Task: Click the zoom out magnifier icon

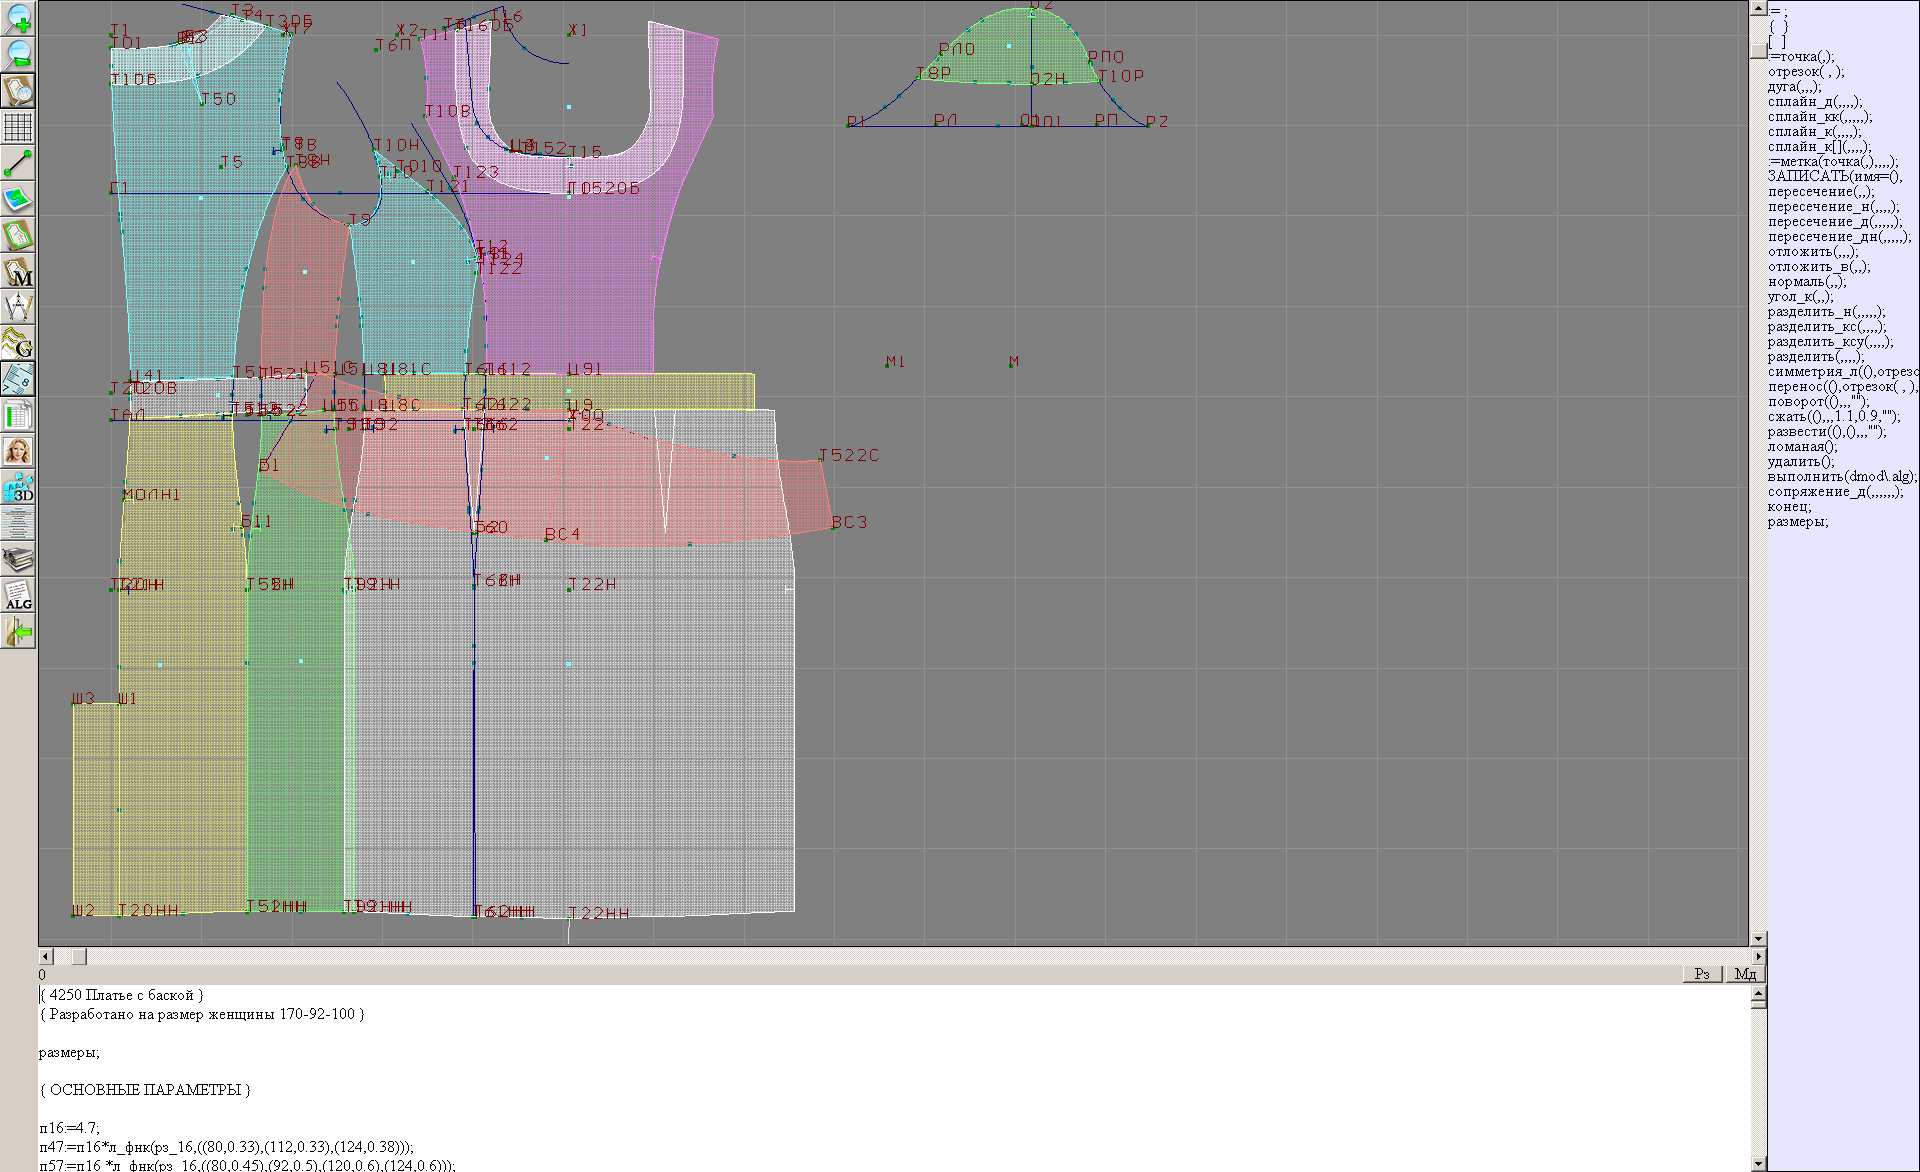Action: 18,54
